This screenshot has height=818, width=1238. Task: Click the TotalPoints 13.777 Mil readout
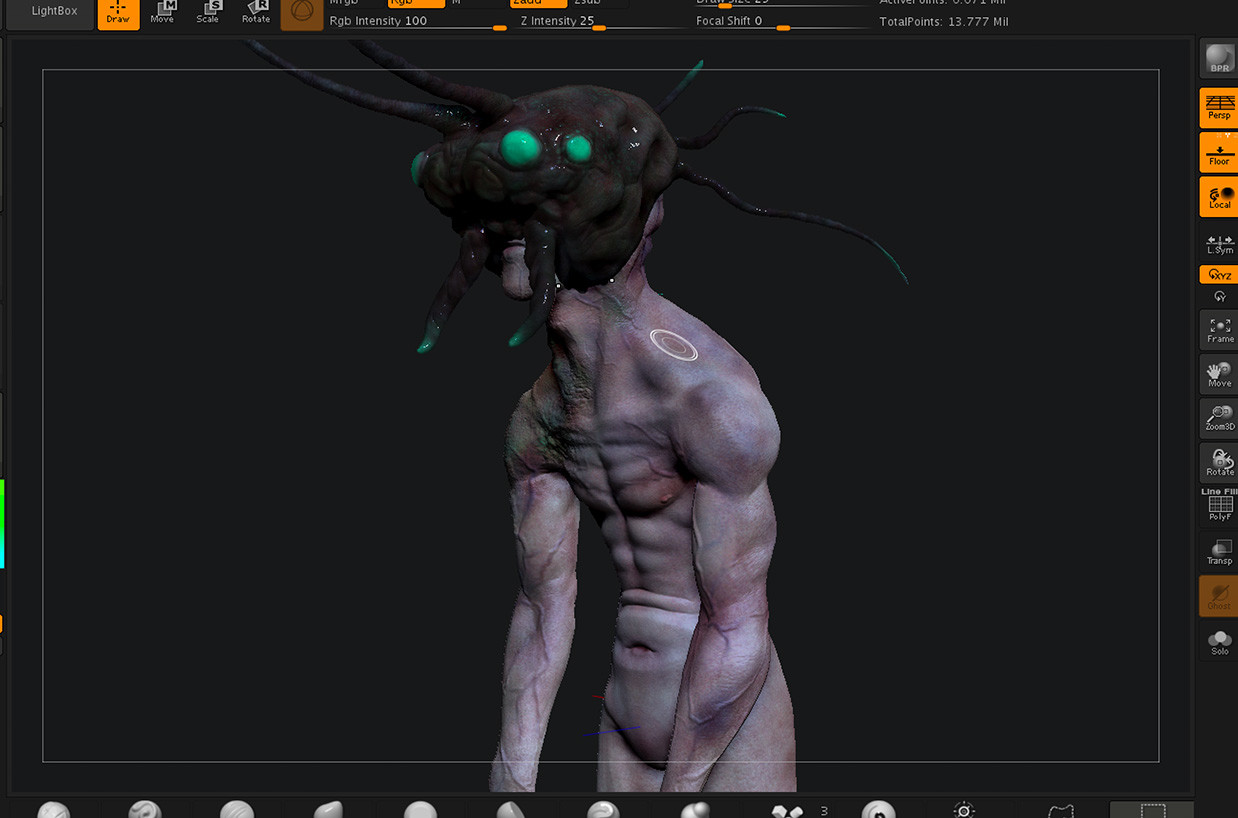pyautogui.click(x=944, y=21)
